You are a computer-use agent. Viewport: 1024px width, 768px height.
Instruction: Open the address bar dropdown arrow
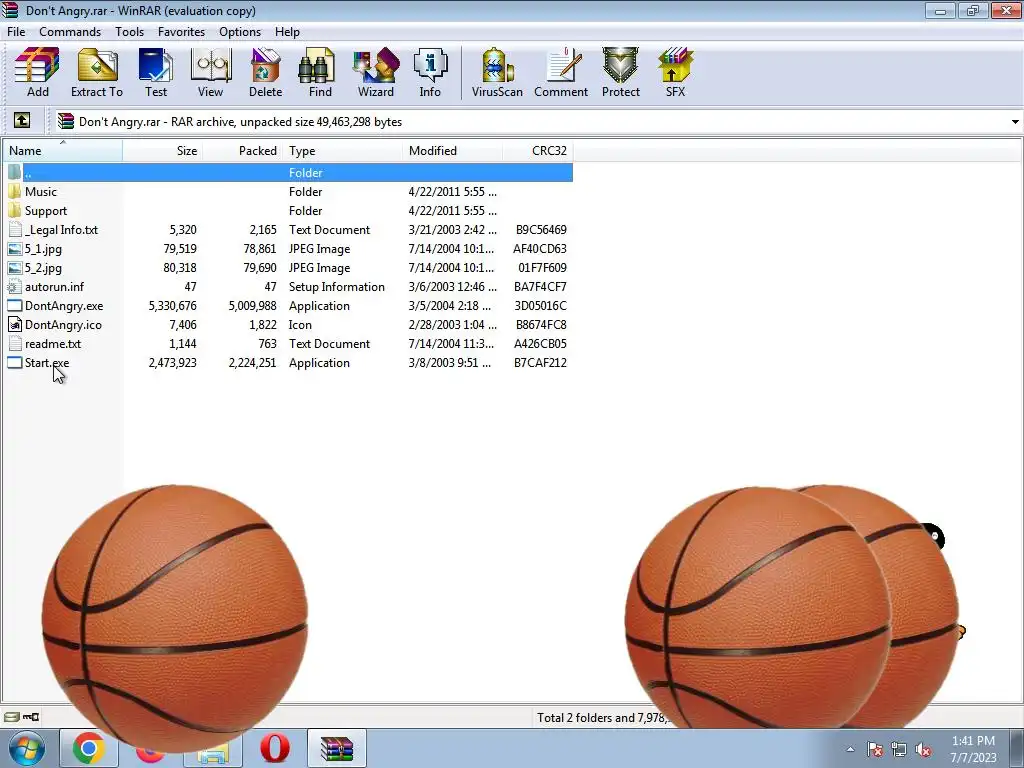tap(1014, 122)
